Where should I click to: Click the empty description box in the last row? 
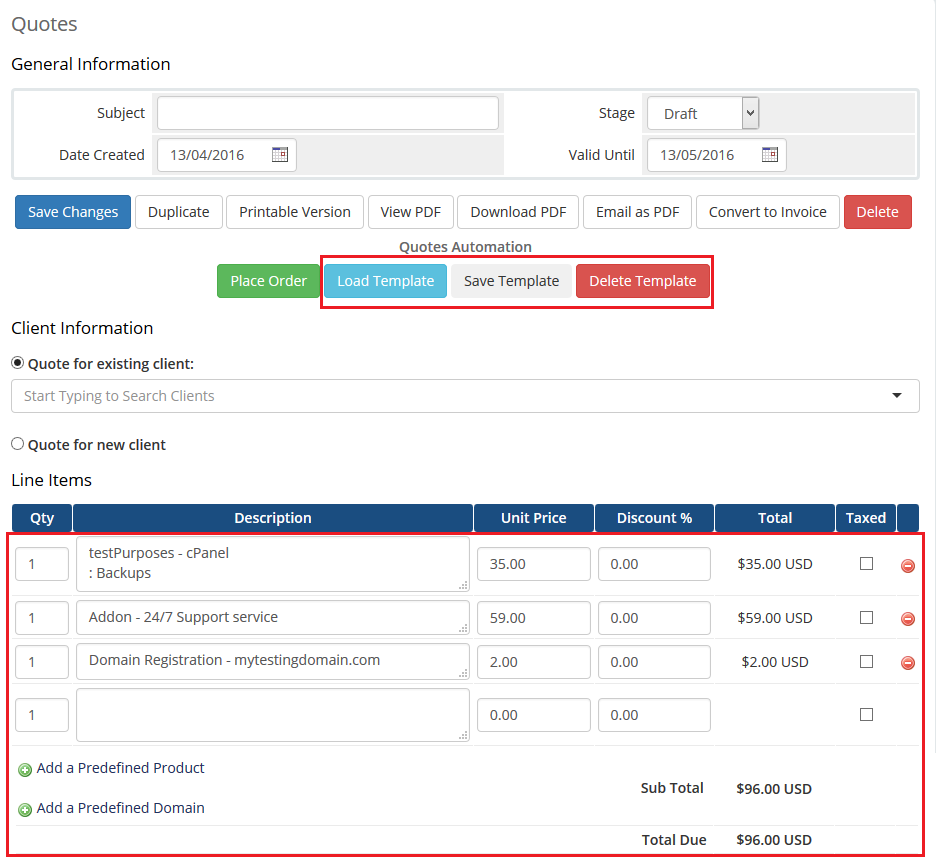pos(273,715)
